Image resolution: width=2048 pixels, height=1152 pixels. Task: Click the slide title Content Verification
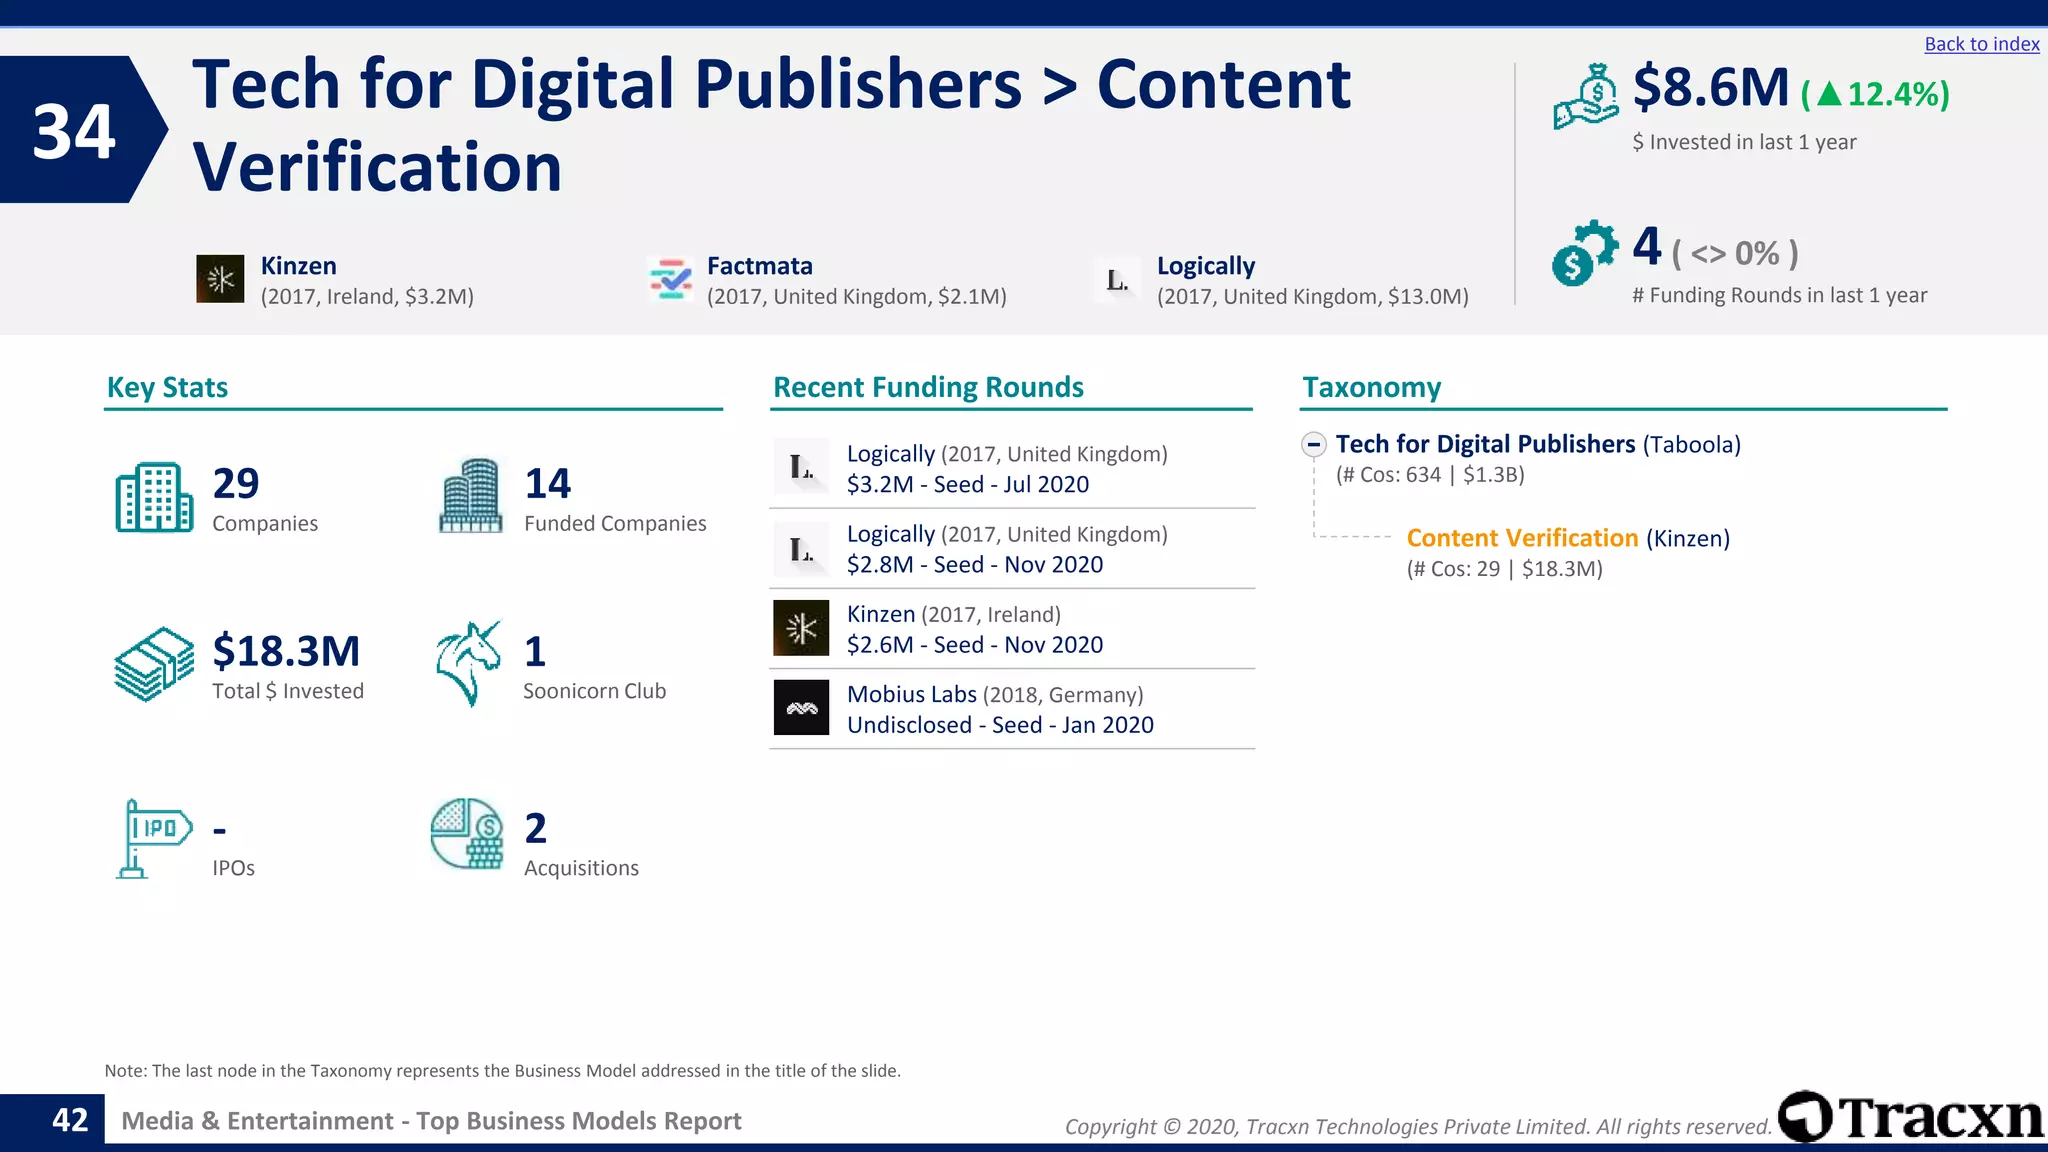[771, 125]
